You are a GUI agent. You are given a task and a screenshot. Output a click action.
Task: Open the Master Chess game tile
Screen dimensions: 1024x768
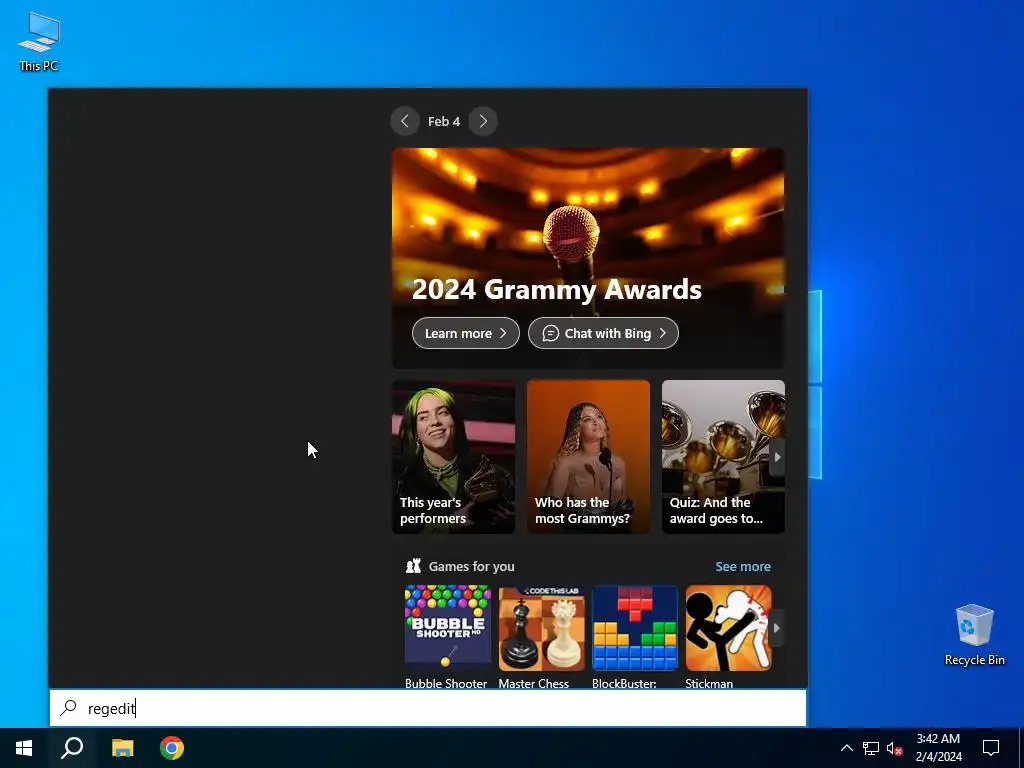pyautogui.click(x=541, y=637)
